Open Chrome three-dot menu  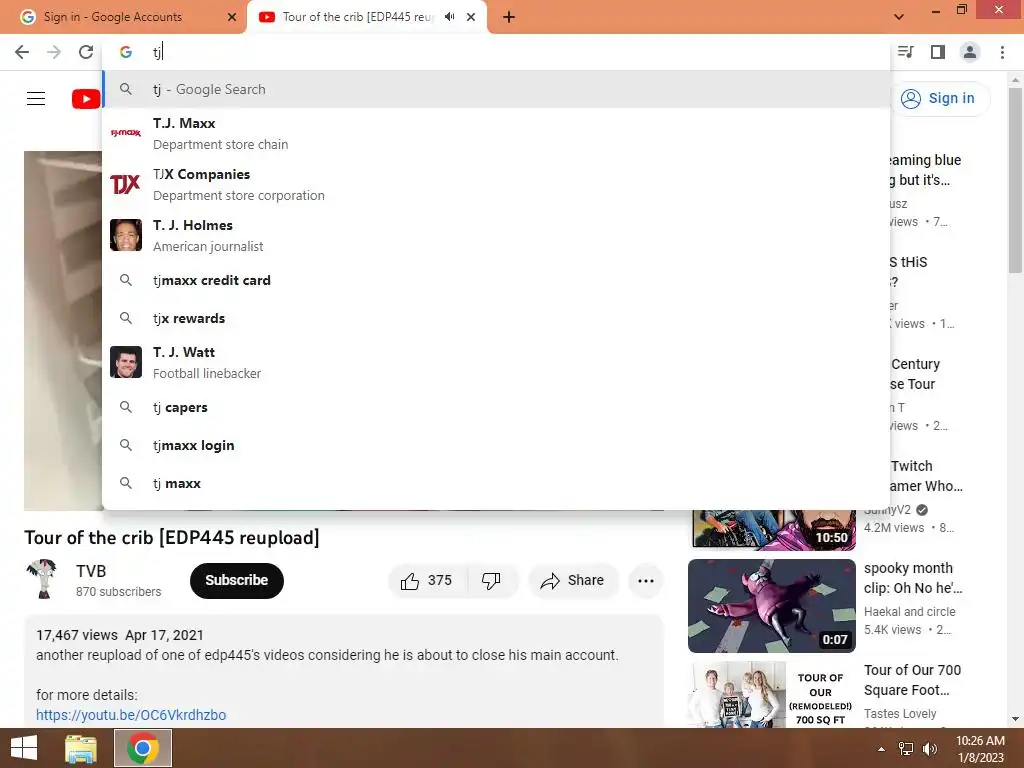[1002, 52]
